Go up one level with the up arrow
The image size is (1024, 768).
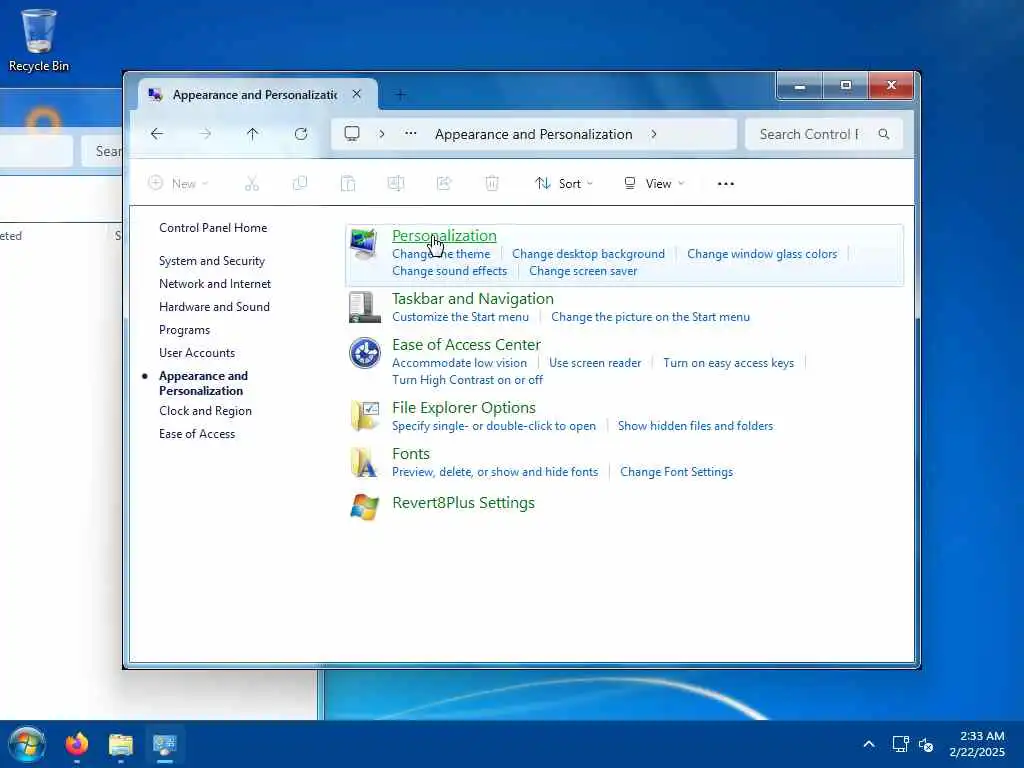(253, 134)
